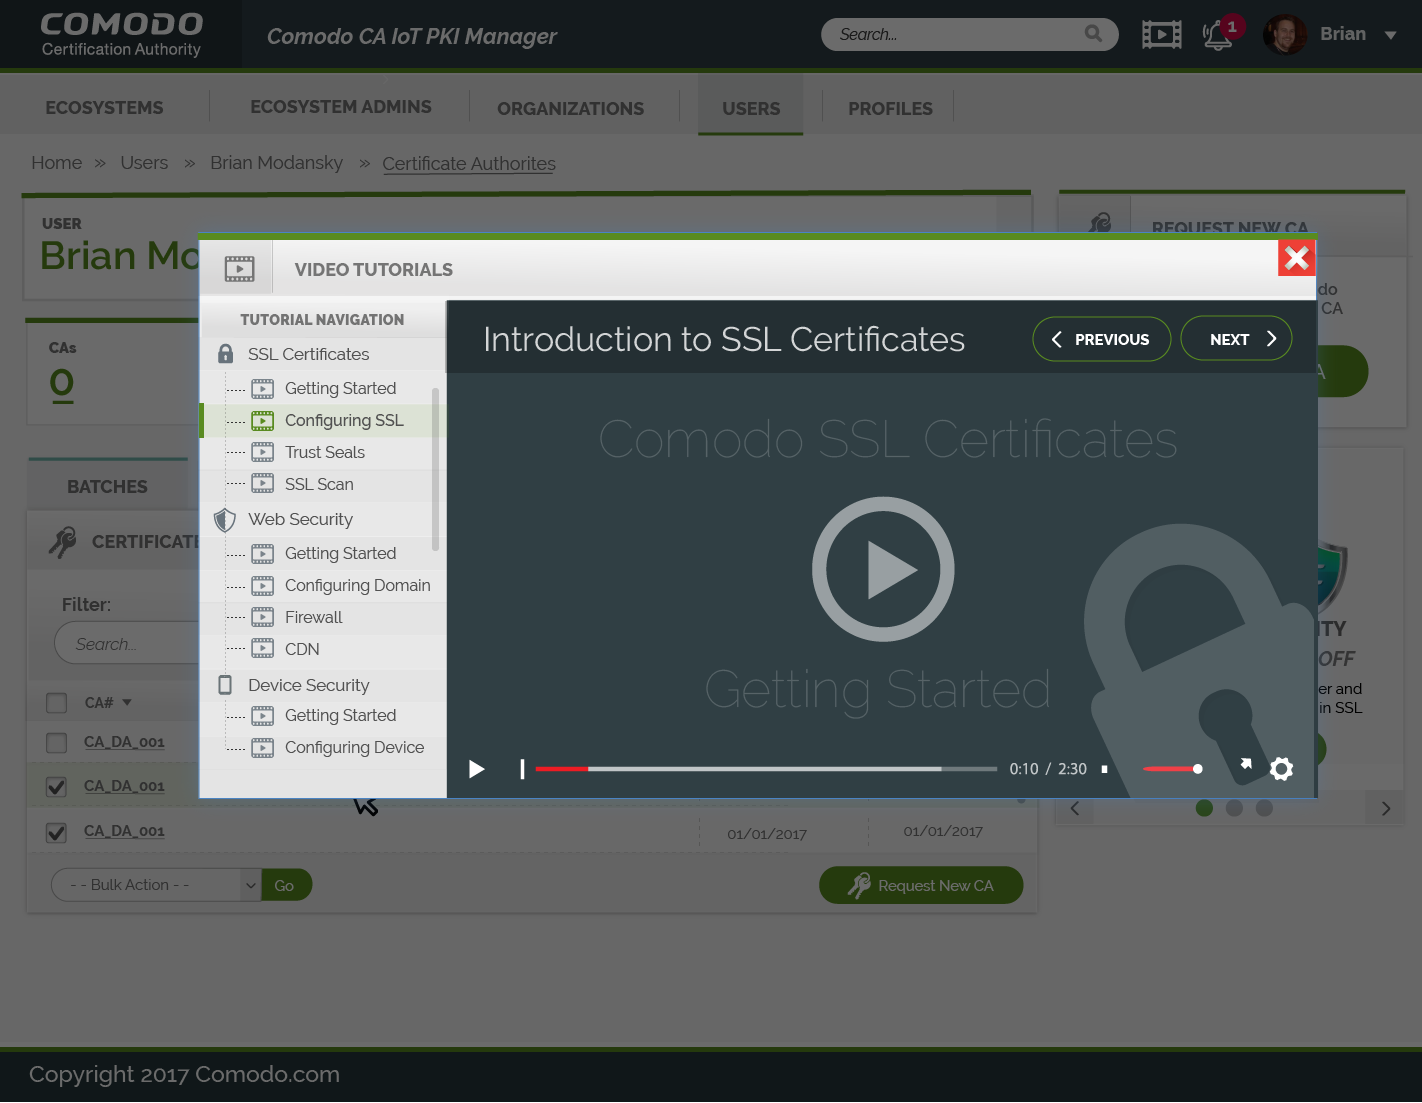Viewport: 1422px width, 1103px height.
Task: Click the Request New CA button
Action: (x=921, y=885)
